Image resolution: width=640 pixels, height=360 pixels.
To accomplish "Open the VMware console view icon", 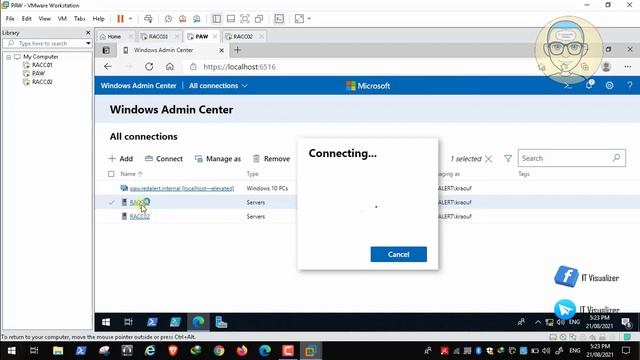I will pos(279,19).
